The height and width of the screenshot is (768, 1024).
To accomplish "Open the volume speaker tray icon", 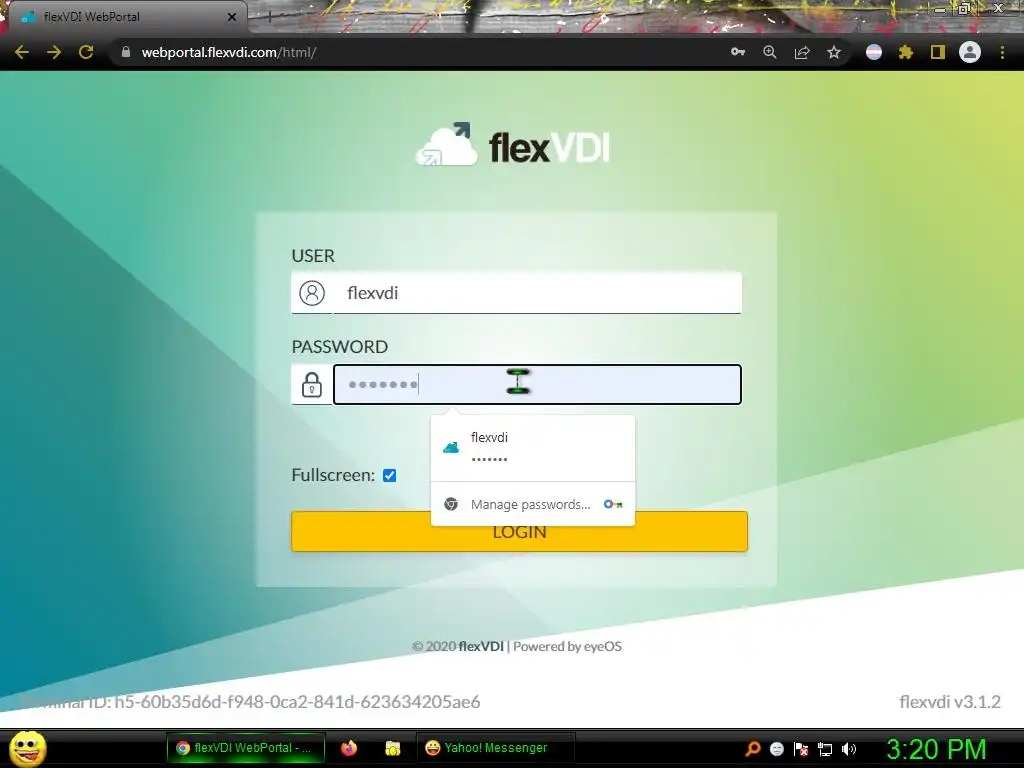I will (849, 749).
